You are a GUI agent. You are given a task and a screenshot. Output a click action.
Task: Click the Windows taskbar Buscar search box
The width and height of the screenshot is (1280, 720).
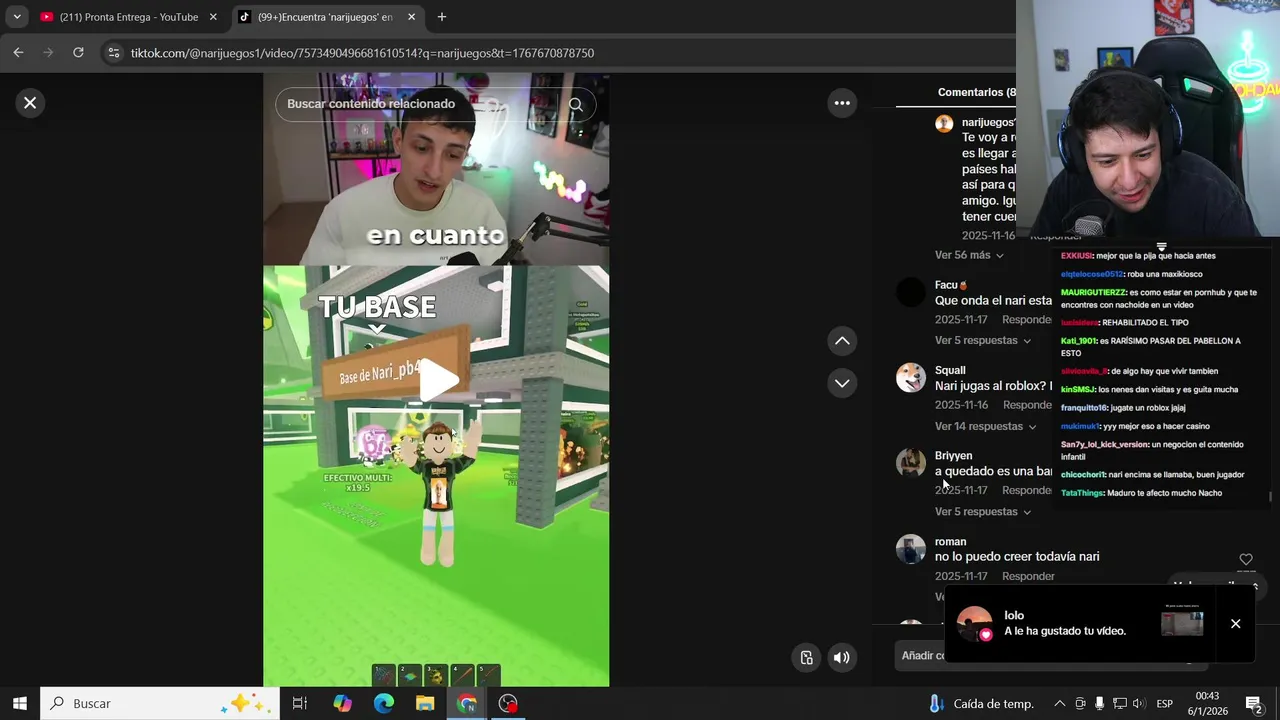[x=160, y=703]
